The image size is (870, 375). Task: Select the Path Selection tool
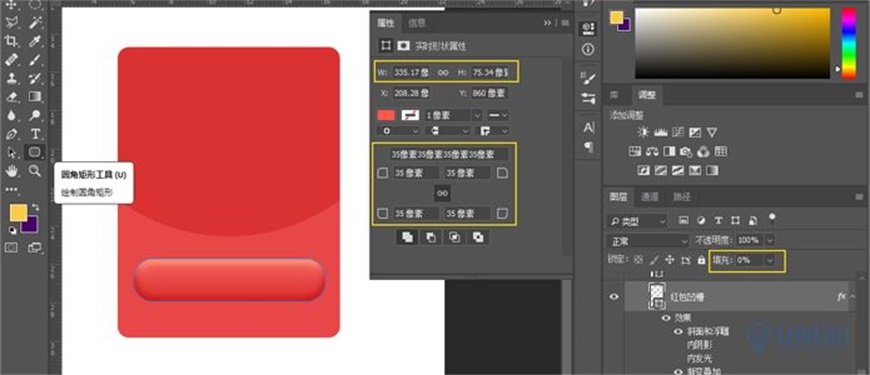(11, 152)
